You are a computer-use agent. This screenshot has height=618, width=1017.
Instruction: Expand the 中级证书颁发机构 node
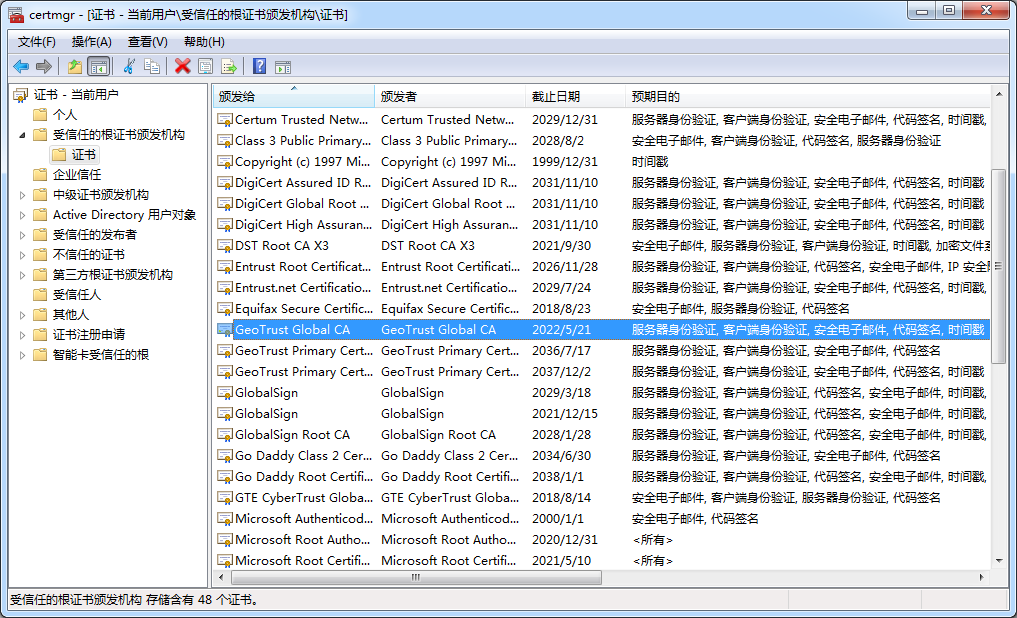tap(23, 195)
